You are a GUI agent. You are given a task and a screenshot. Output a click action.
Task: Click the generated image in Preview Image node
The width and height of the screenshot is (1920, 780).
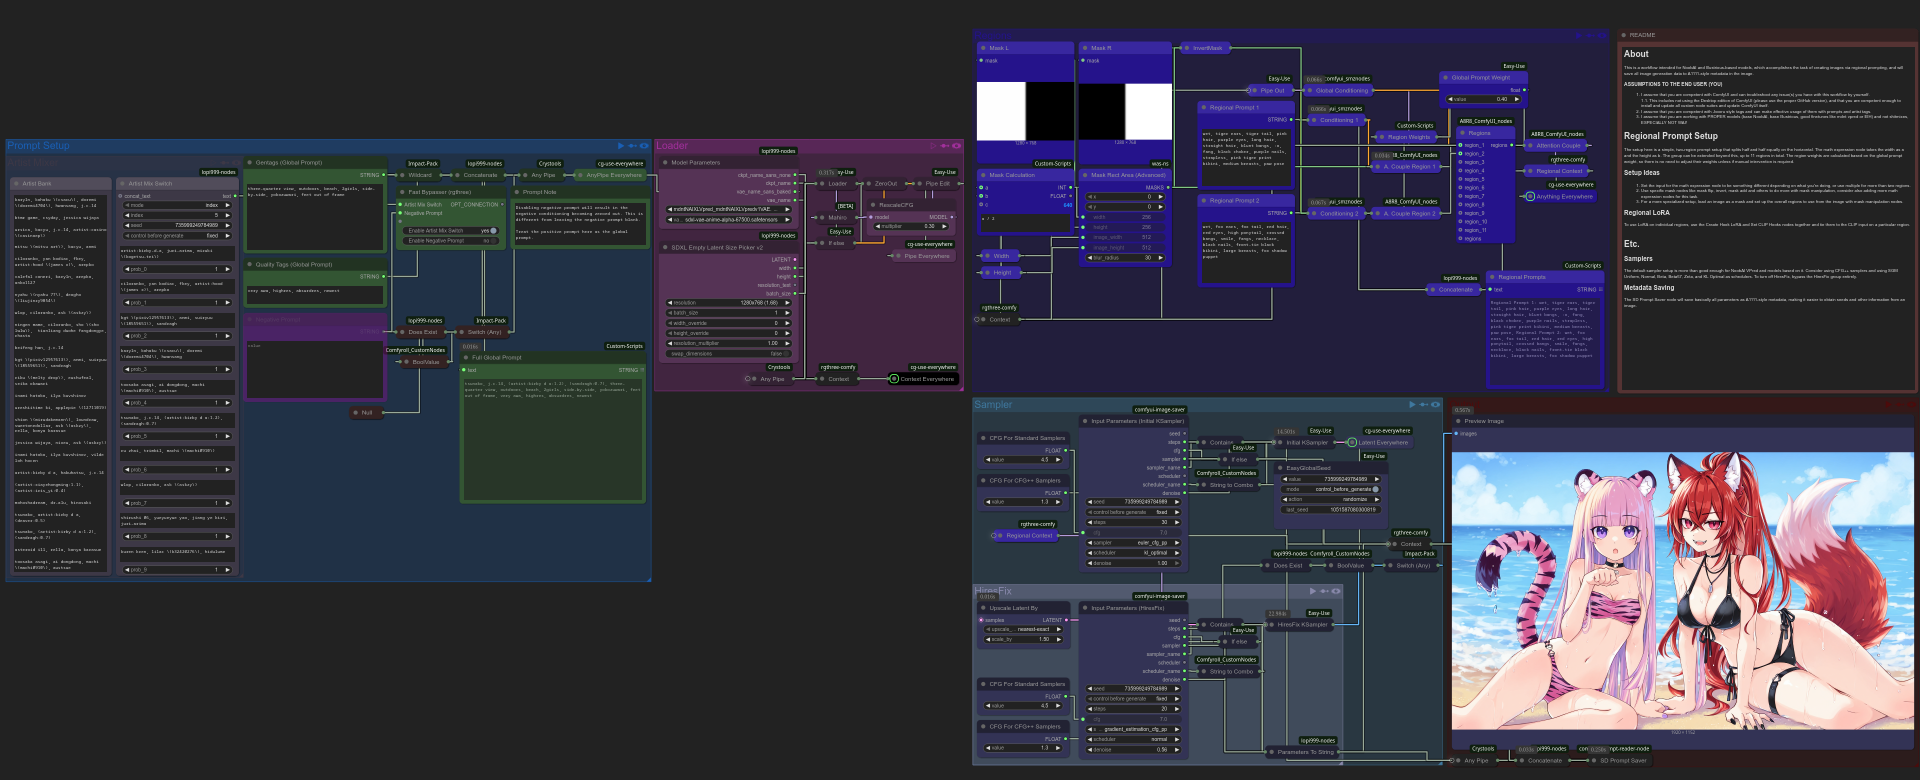[1684, 591]
